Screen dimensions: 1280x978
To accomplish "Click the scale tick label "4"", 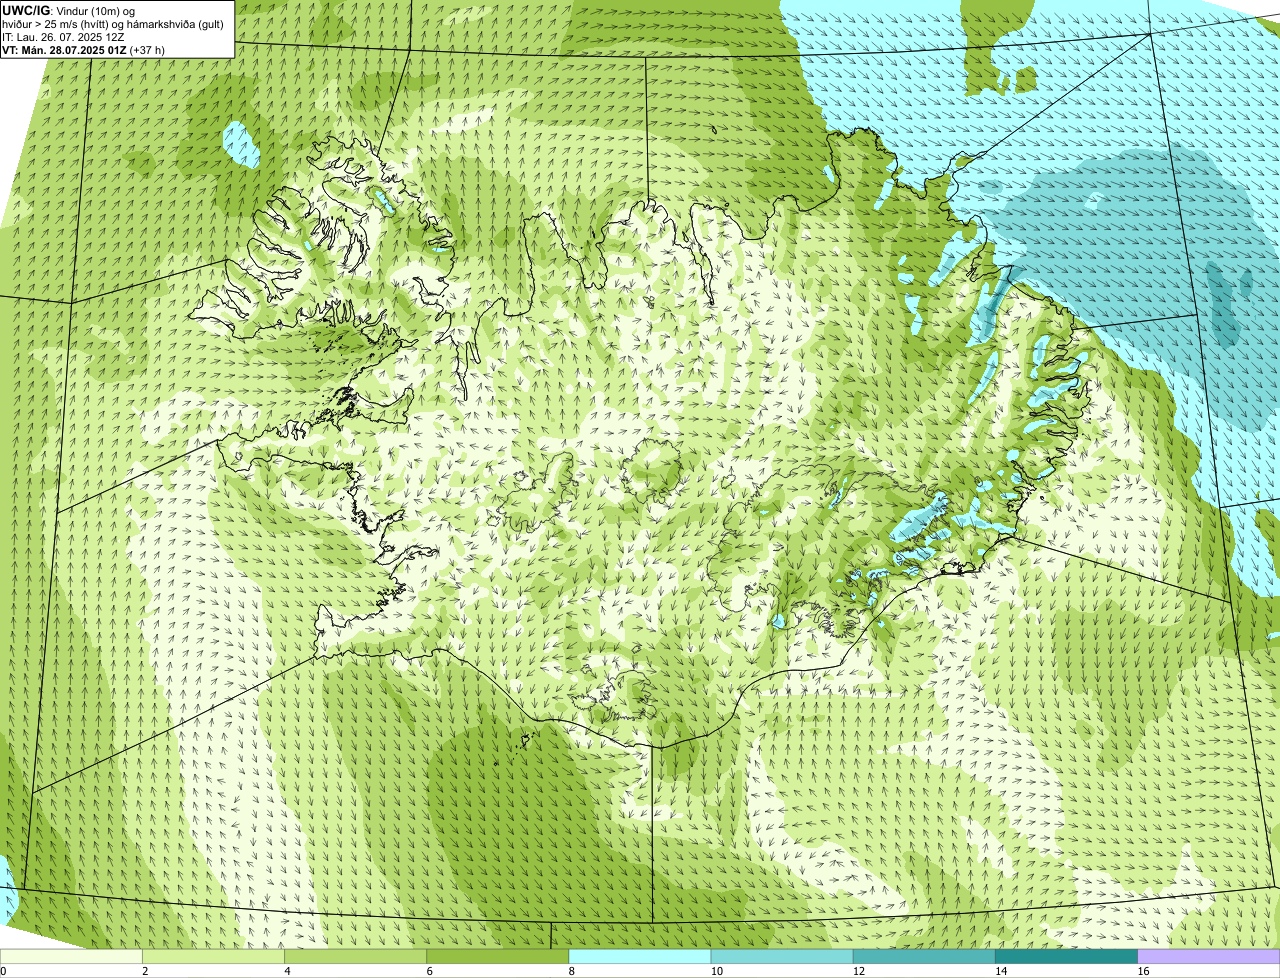I will [x=287, y=971].
